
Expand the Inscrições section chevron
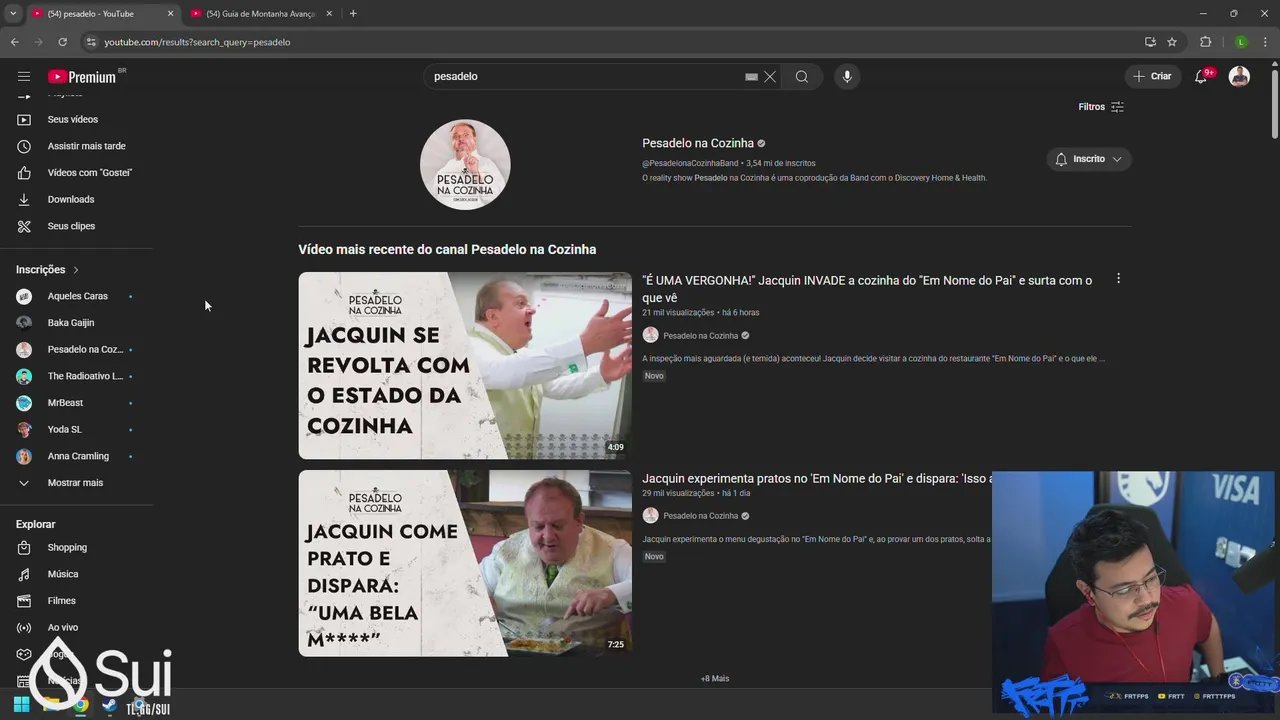point(75,270)
